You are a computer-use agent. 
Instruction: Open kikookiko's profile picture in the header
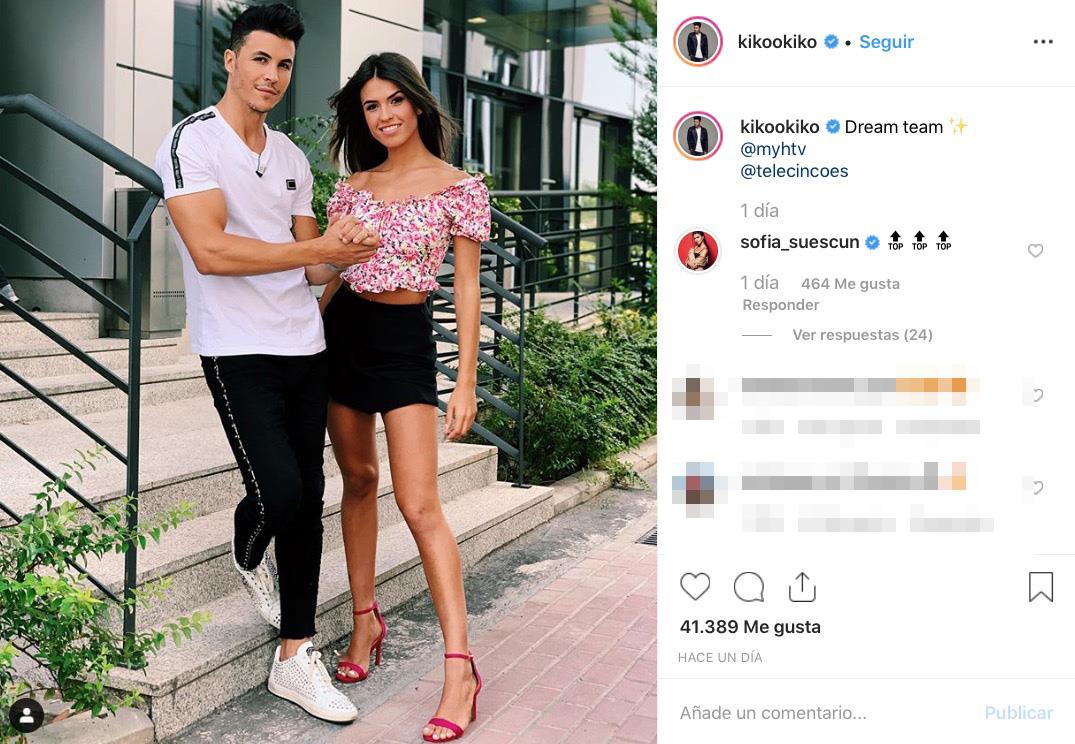(x=697, y=42)
